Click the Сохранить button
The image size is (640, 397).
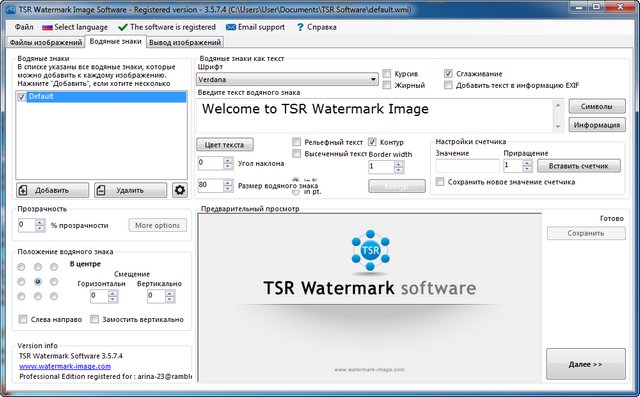tap(586, 233)
